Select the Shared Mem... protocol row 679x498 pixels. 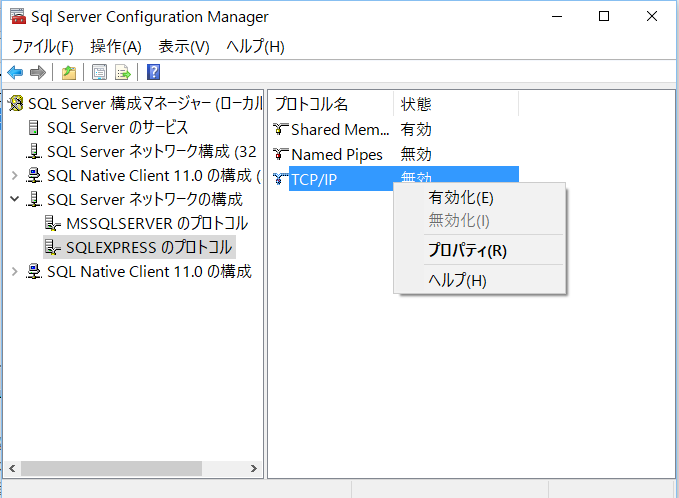click(340, 129)
